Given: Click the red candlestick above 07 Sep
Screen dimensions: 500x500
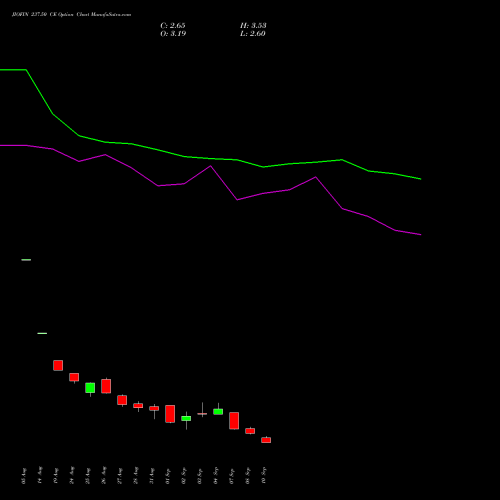Looking at the screenshot, I should [x=234, y=421].
